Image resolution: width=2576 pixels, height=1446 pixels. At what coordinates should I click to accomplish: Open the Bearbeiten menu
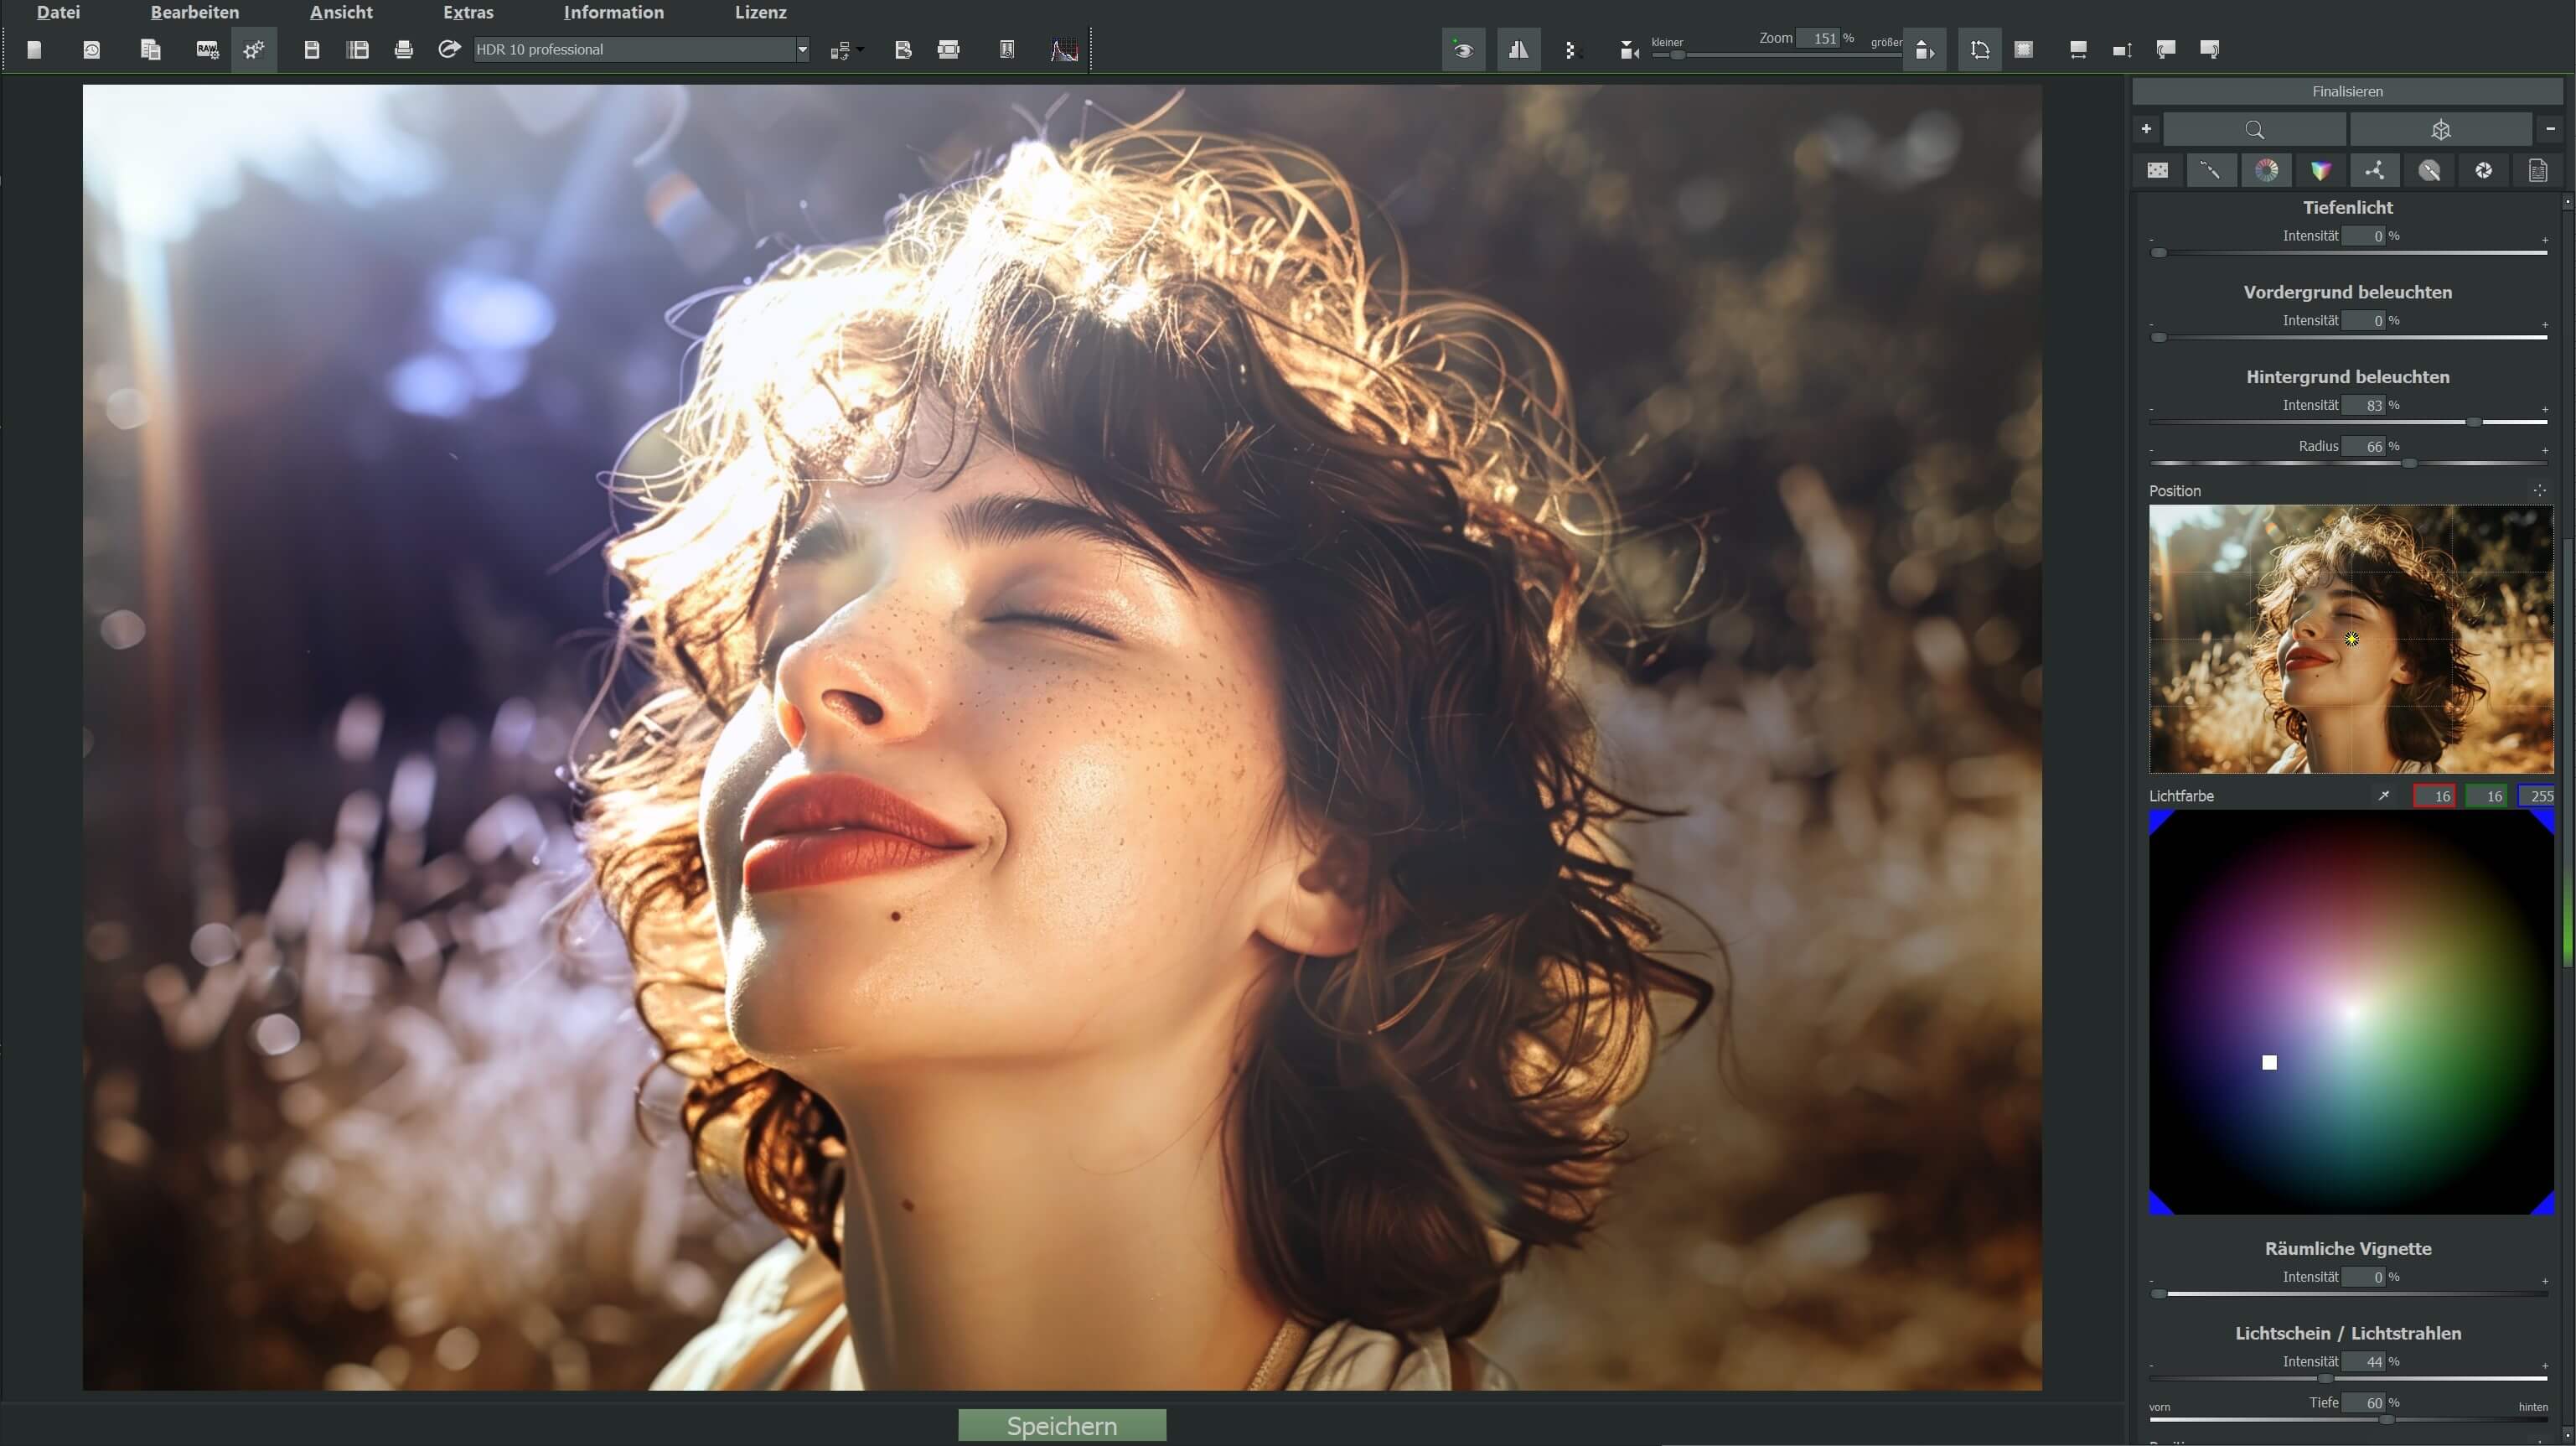pos(194,12)
